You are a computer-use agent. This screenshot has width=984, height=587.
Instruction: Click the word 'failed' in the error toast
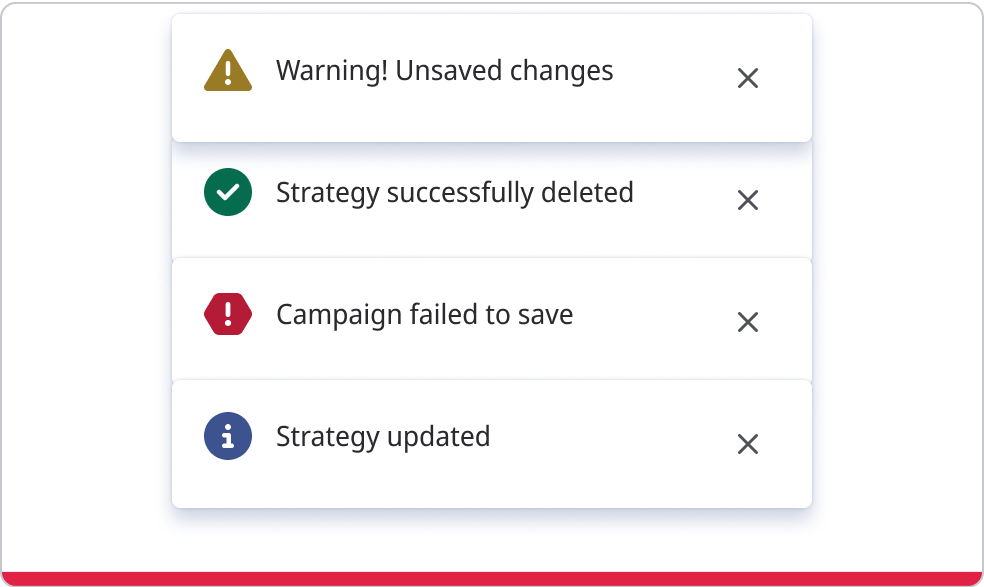[x=444, y=315]
